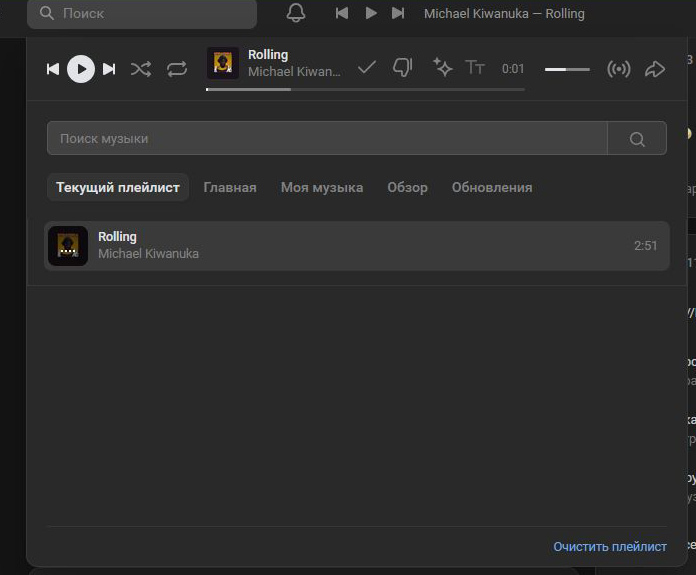
Task: Adjust the volume slider
Action: pyautogui.click(x=567, y=69)
